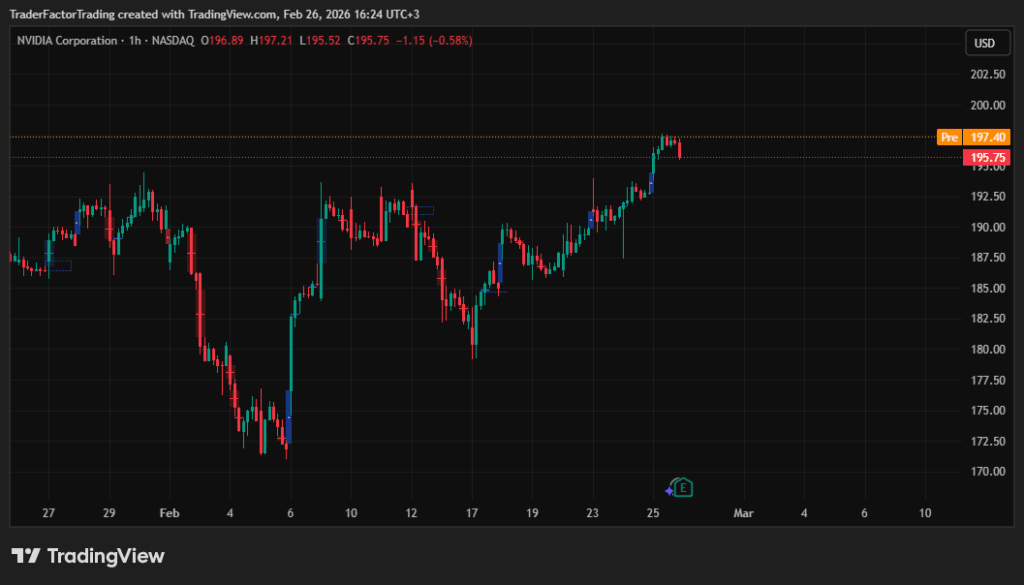Click the TradingView logo icon
Image resolution: width=1024 pixels, height=585 pixels.
26,556
